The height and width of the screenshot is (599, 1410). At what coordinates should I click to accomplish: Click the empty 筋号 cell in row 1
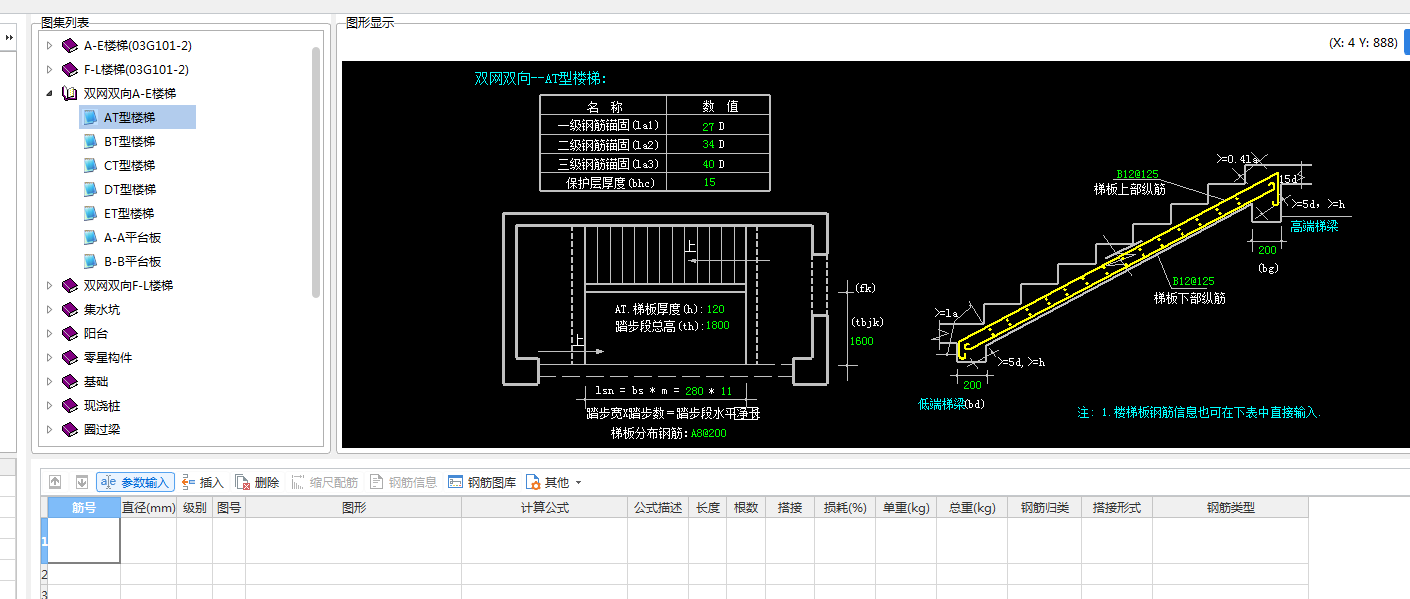click(84, 541)
